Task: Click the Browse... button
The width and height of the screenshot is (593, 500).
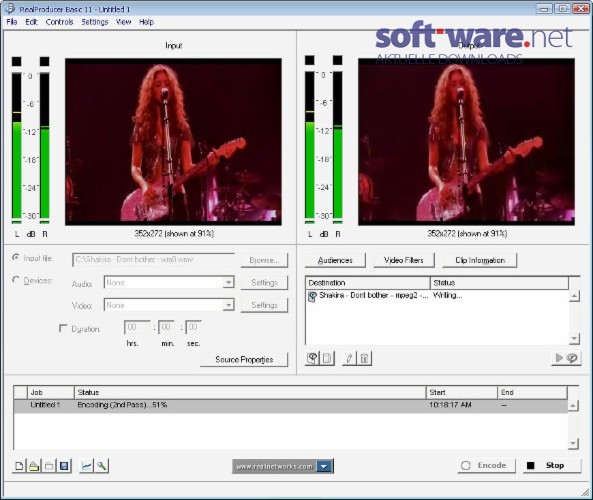Action: (x=264, y=260)
